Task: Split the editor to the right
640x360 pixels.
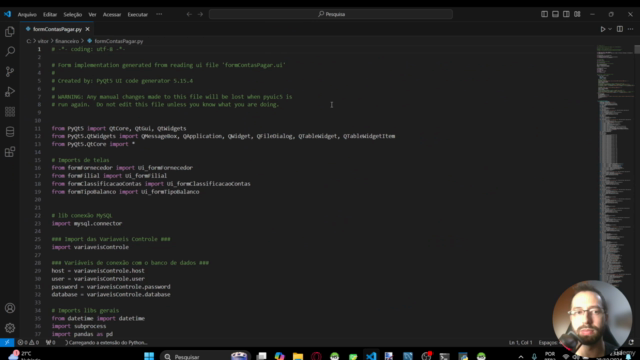Action: pyautogui.click(x=620, y=29)
